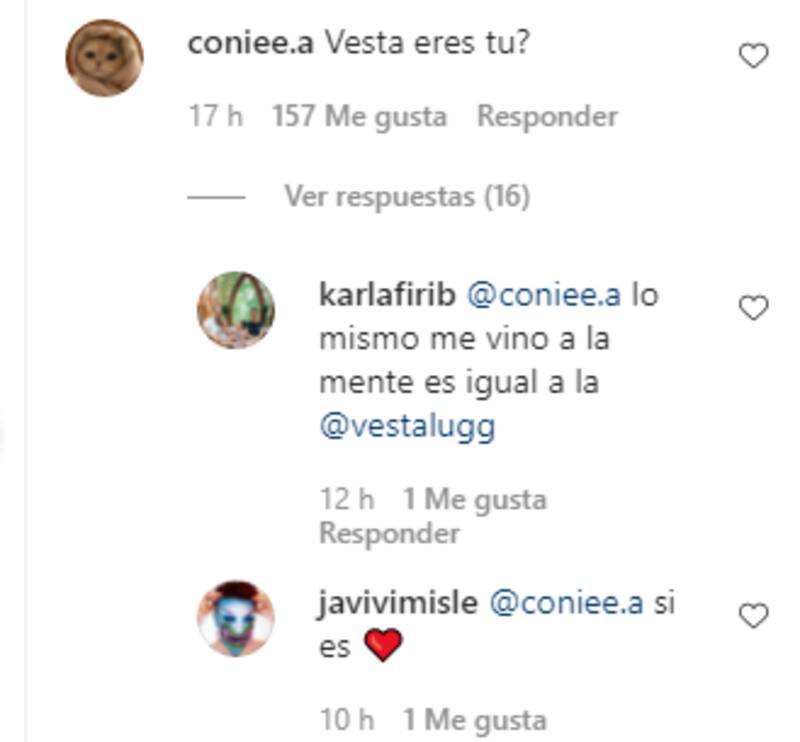
Task: Open coniee.a's cat profile picture
Action: tap(105, 58)
